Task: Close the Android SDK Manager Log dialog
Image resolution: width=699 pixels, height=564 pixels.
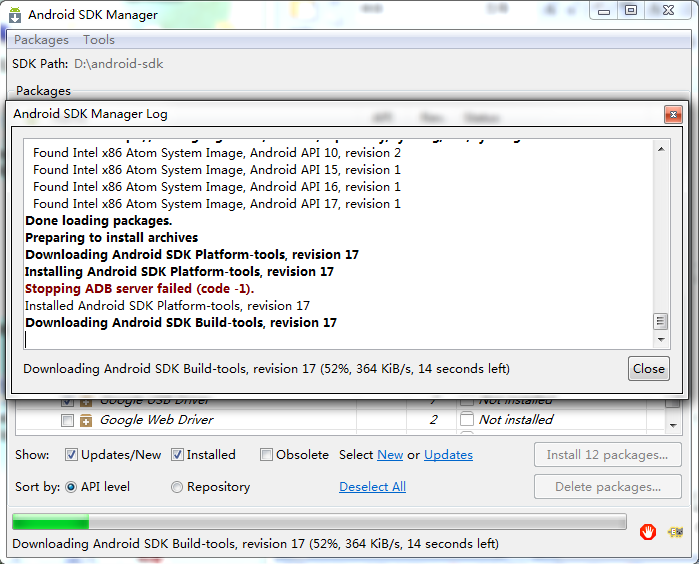Action: pos(673,115)
